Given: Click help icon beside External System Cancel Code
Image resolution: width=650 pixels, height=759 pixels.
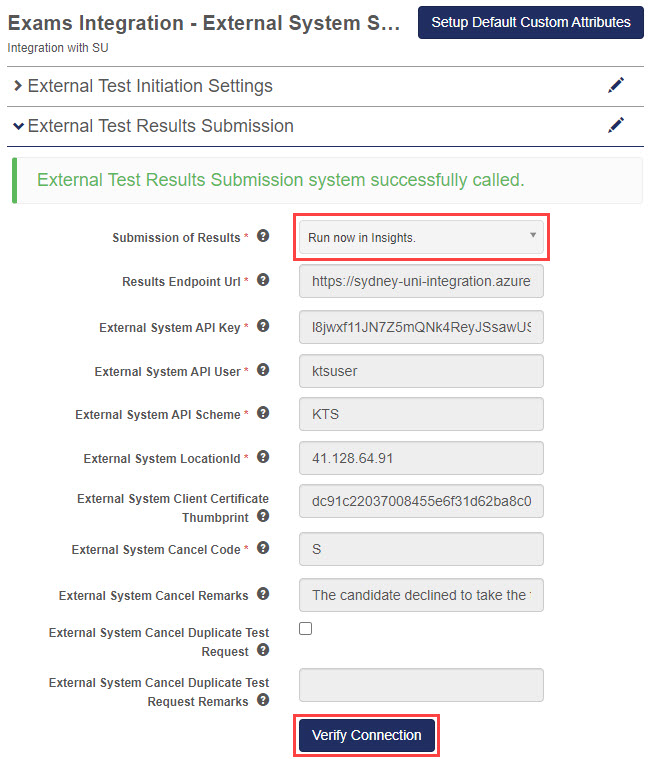Looking at the screenshot, I should (x=263, y=548).
